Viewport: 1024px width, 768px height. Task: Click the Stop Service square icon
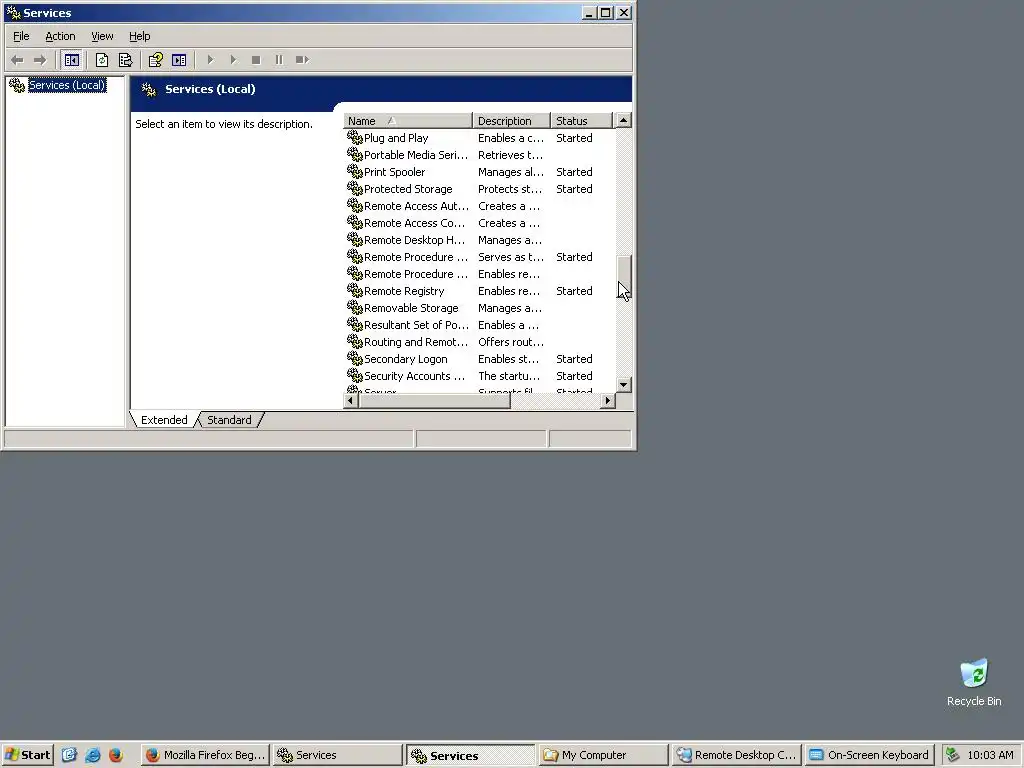click(256, 60)
